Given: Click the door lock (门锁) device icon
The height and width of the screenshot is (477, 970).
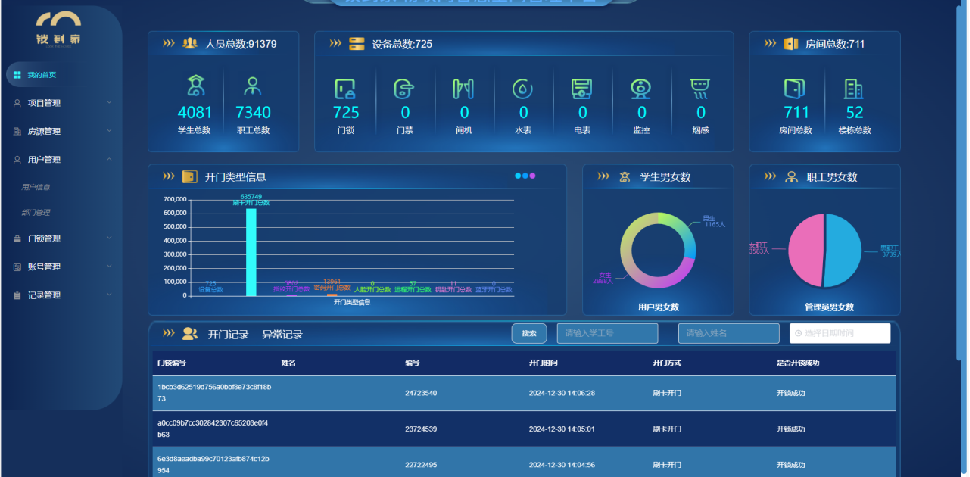Looking at the screenshot, I should tap(345, 89).
